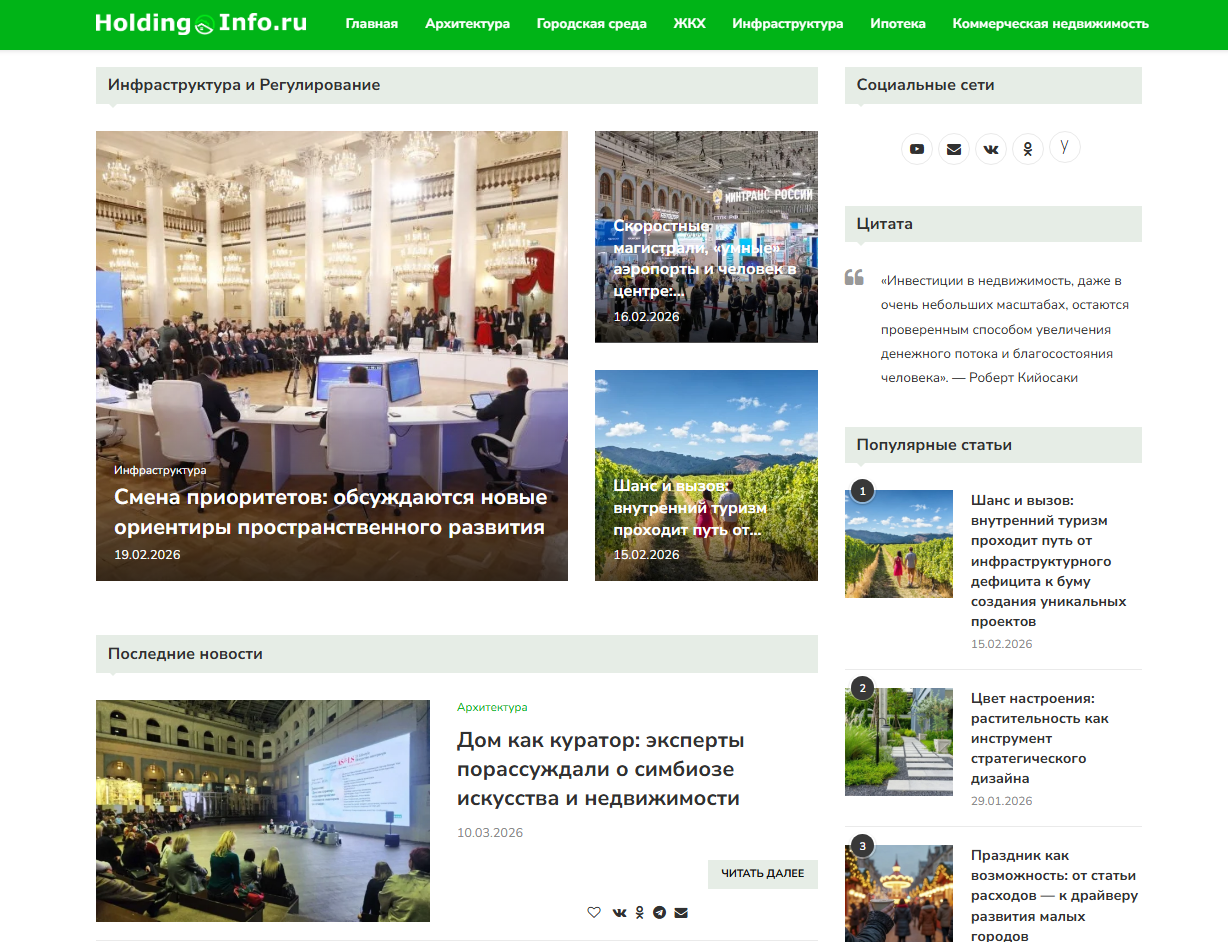Screen dimensions: 1228x942
Task: Click popular article 1 vineyard thumbnail
Action: 899,544
